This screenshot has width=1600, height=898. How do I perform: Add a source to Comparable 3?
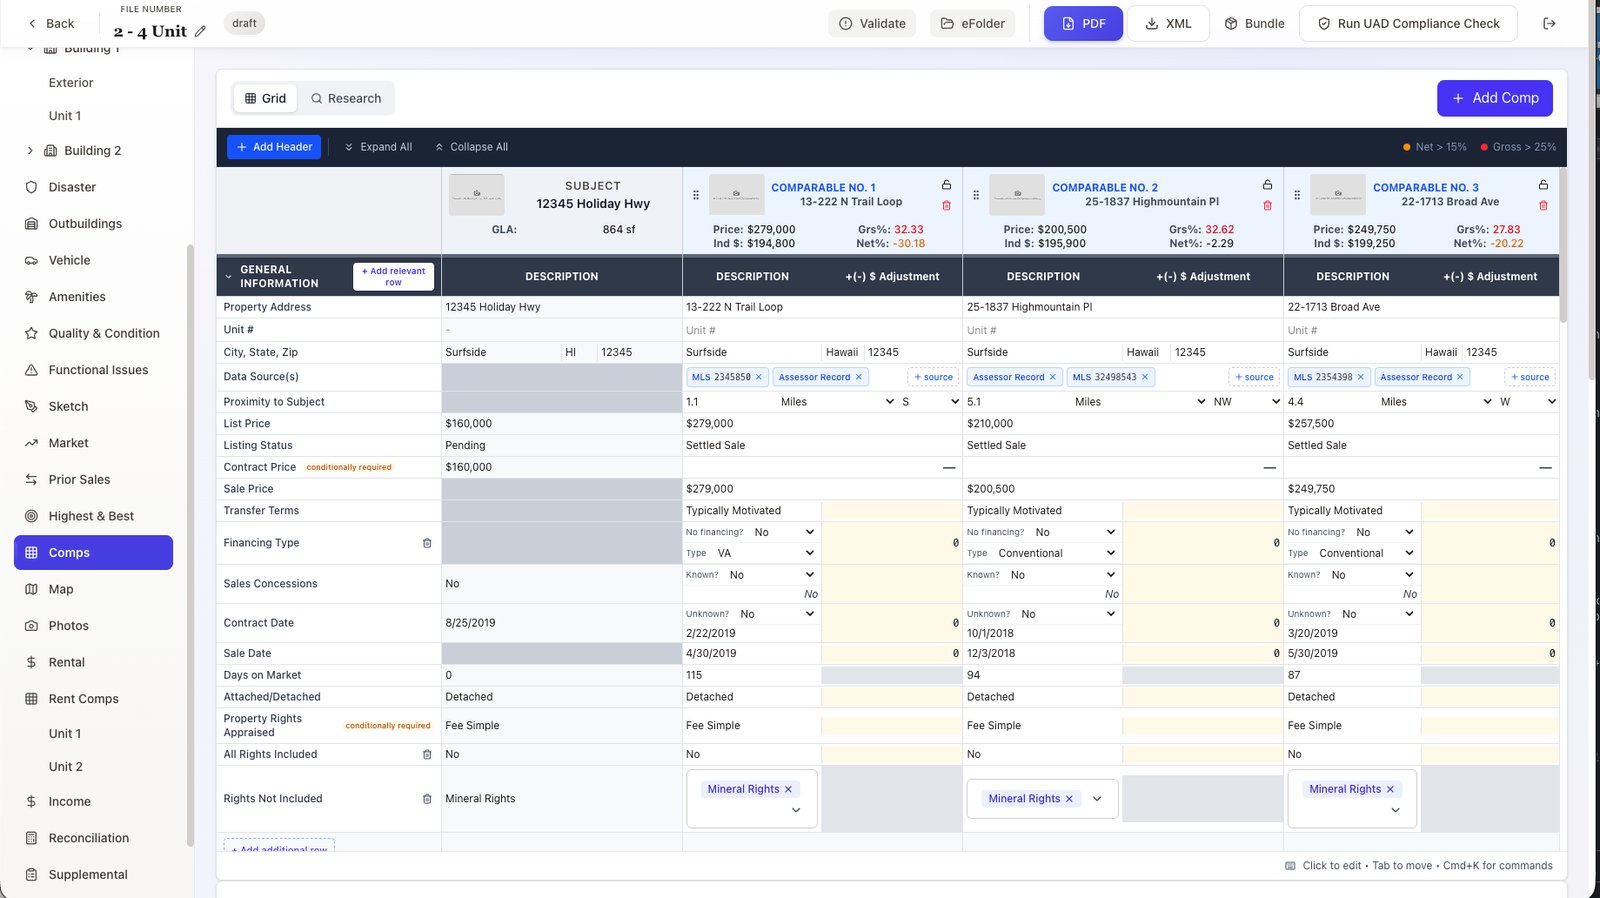(x=1530, y=377)
